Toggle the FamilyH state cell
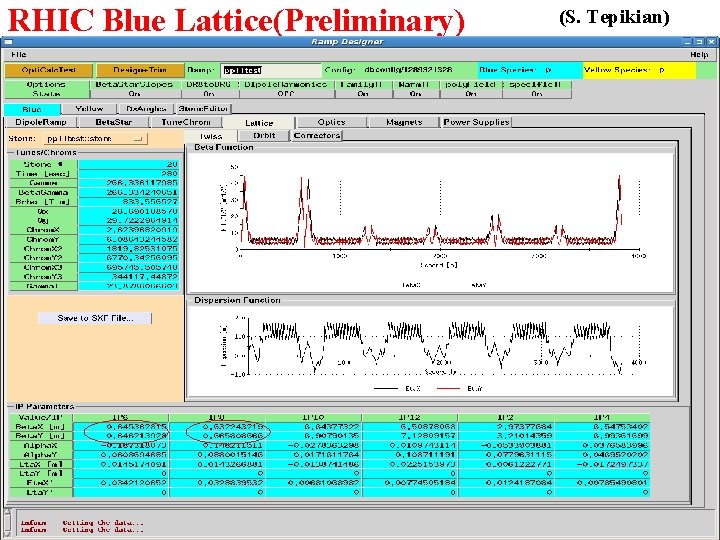720x540 pixels. [x=363, y=94]
